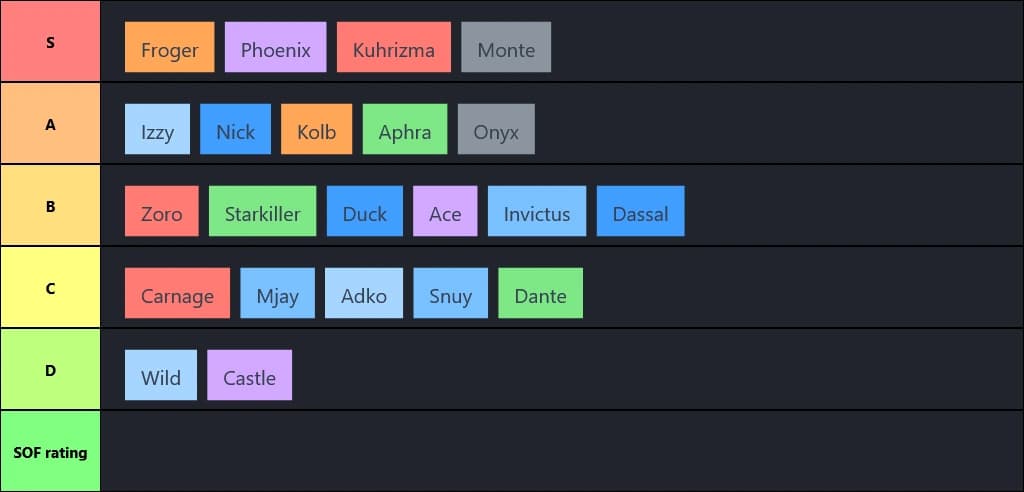Click the red Zoro tile
This screenshot has height=492, width=1024.
[x=161, y=212]
